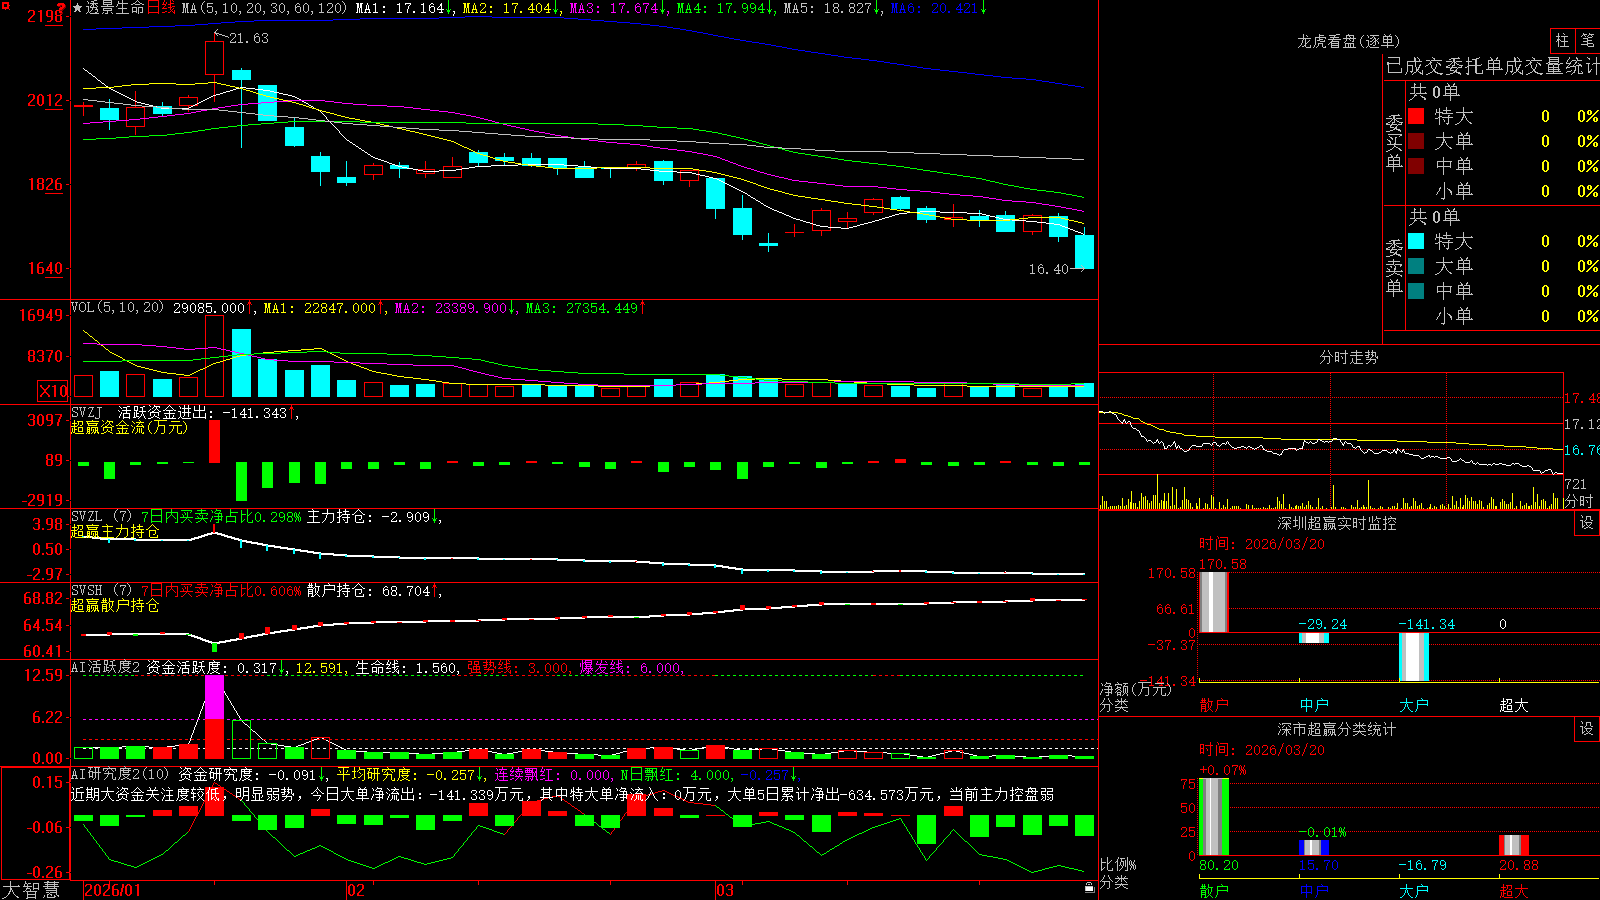
Task: Click the lock icon at chart bottom-right
Action: (1089, 887)
